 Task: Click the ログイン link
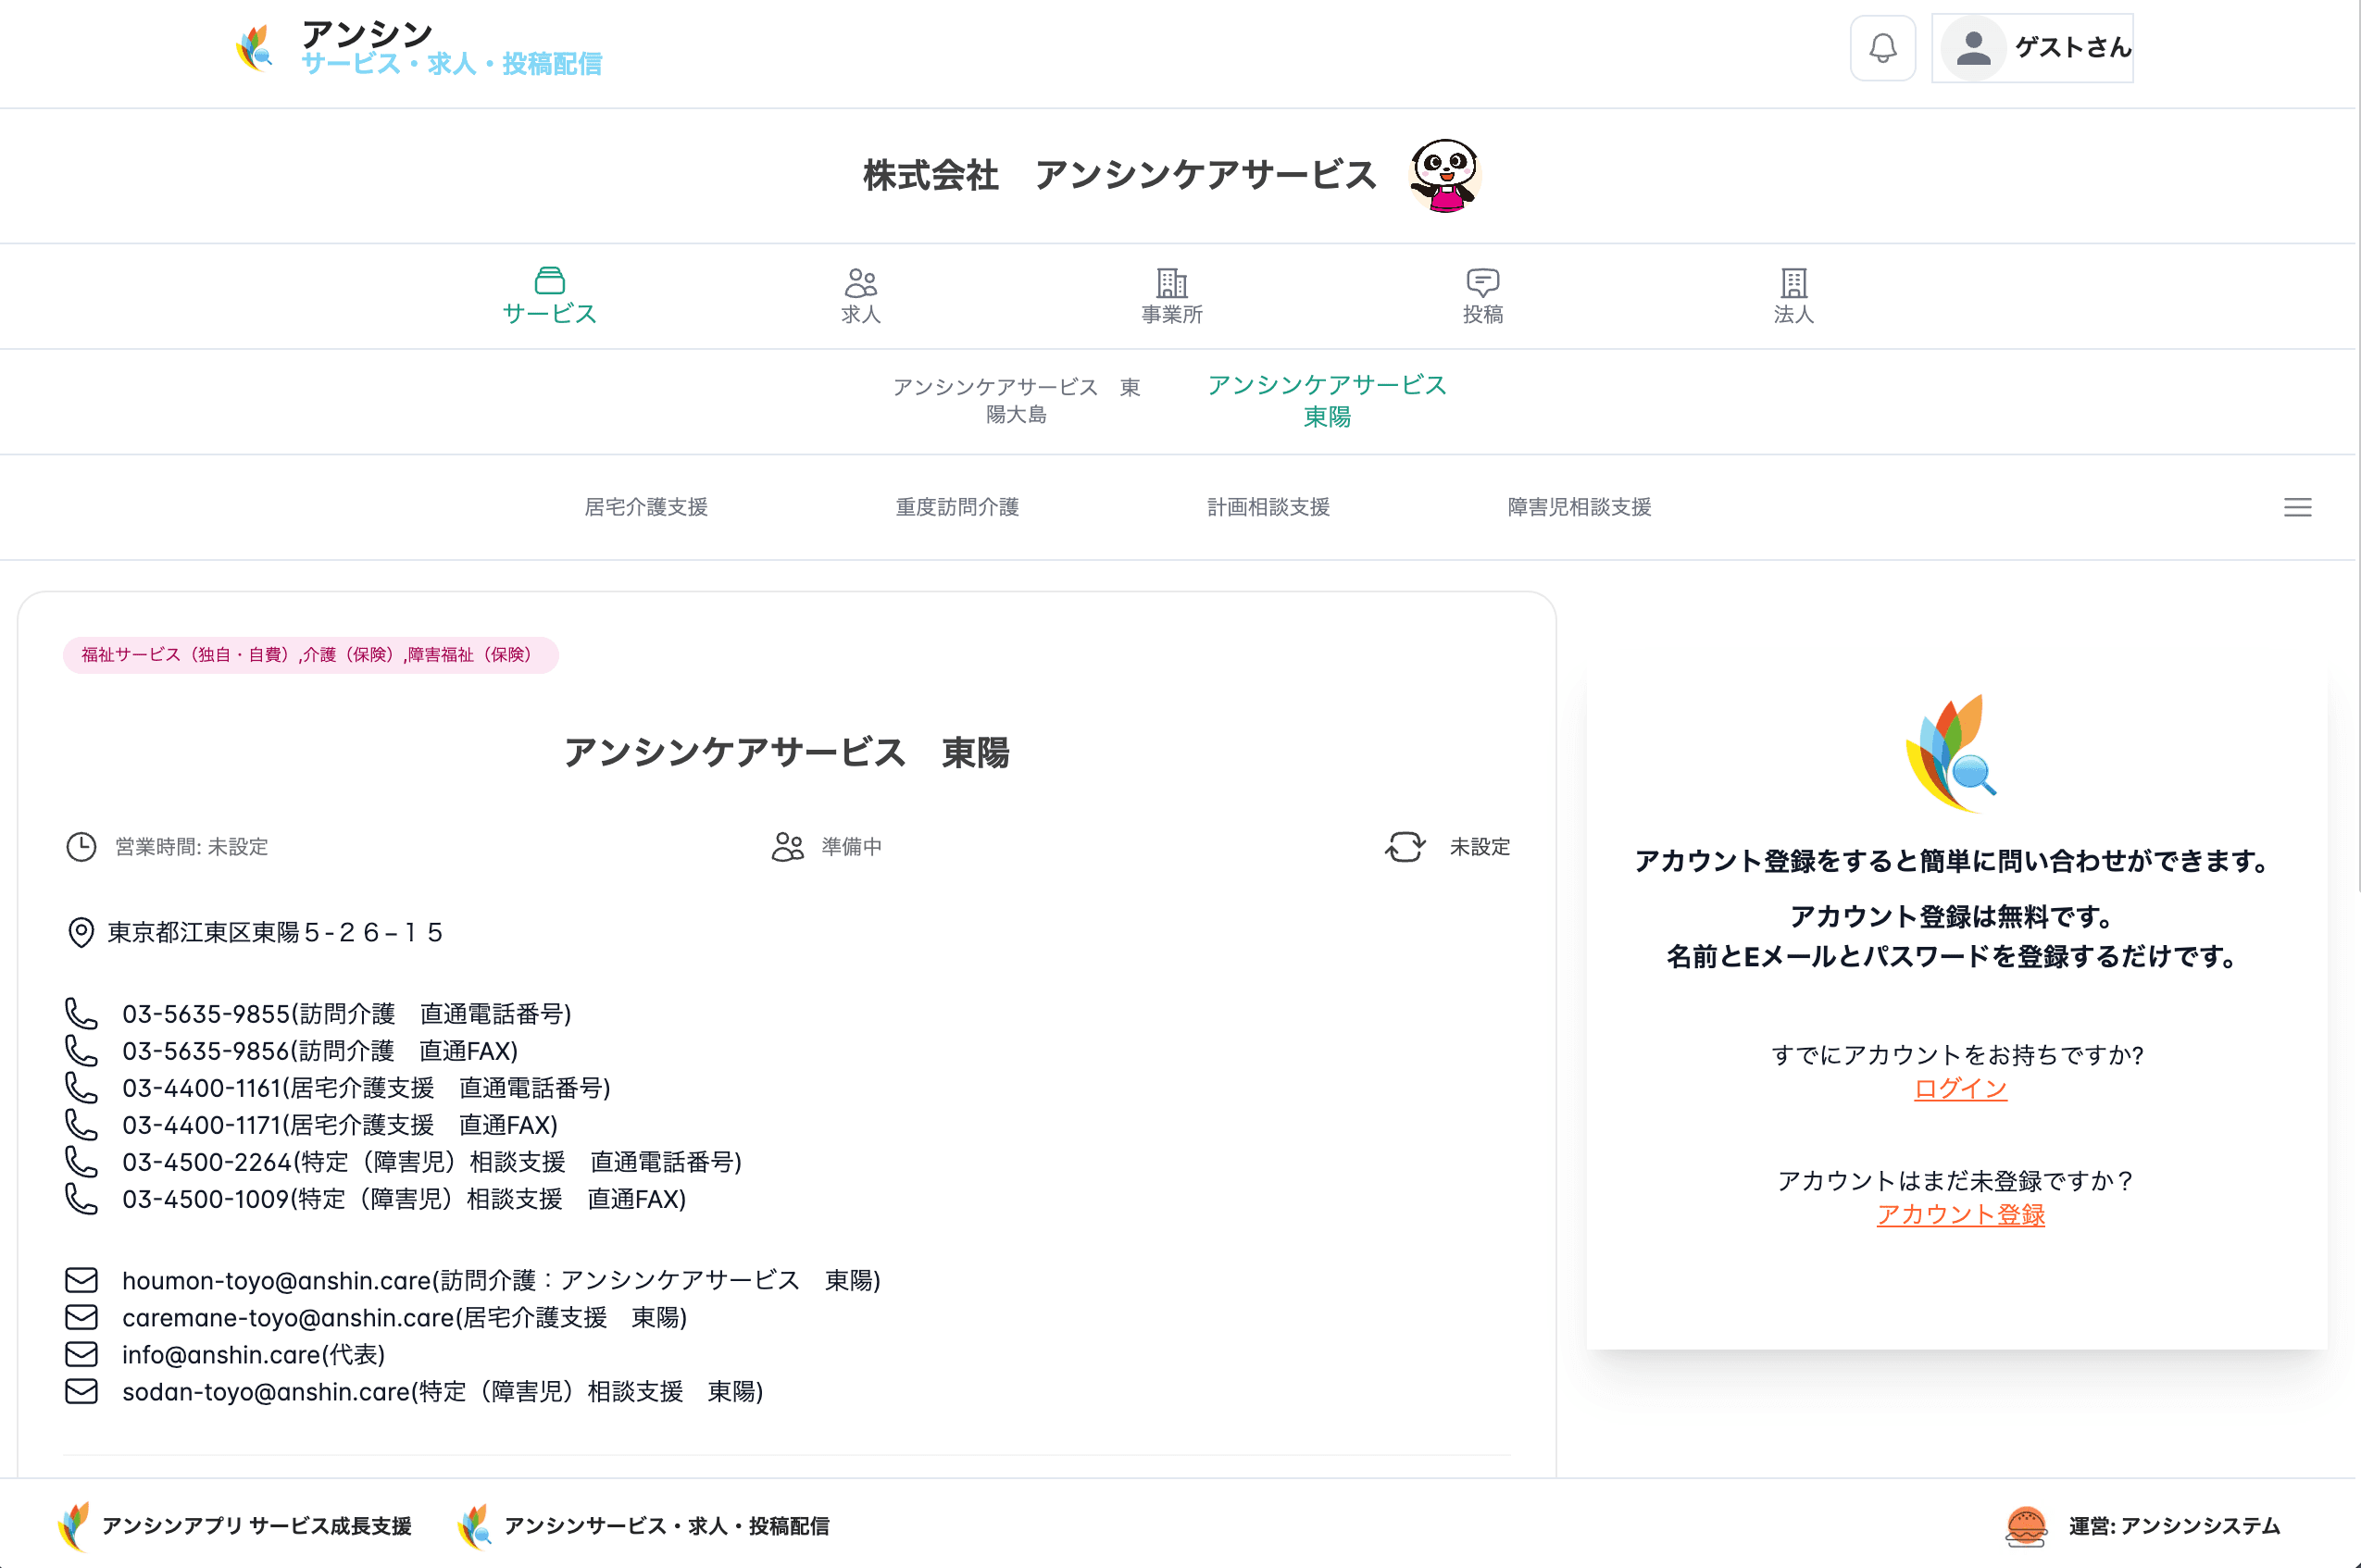[x=1960, y=1088]
